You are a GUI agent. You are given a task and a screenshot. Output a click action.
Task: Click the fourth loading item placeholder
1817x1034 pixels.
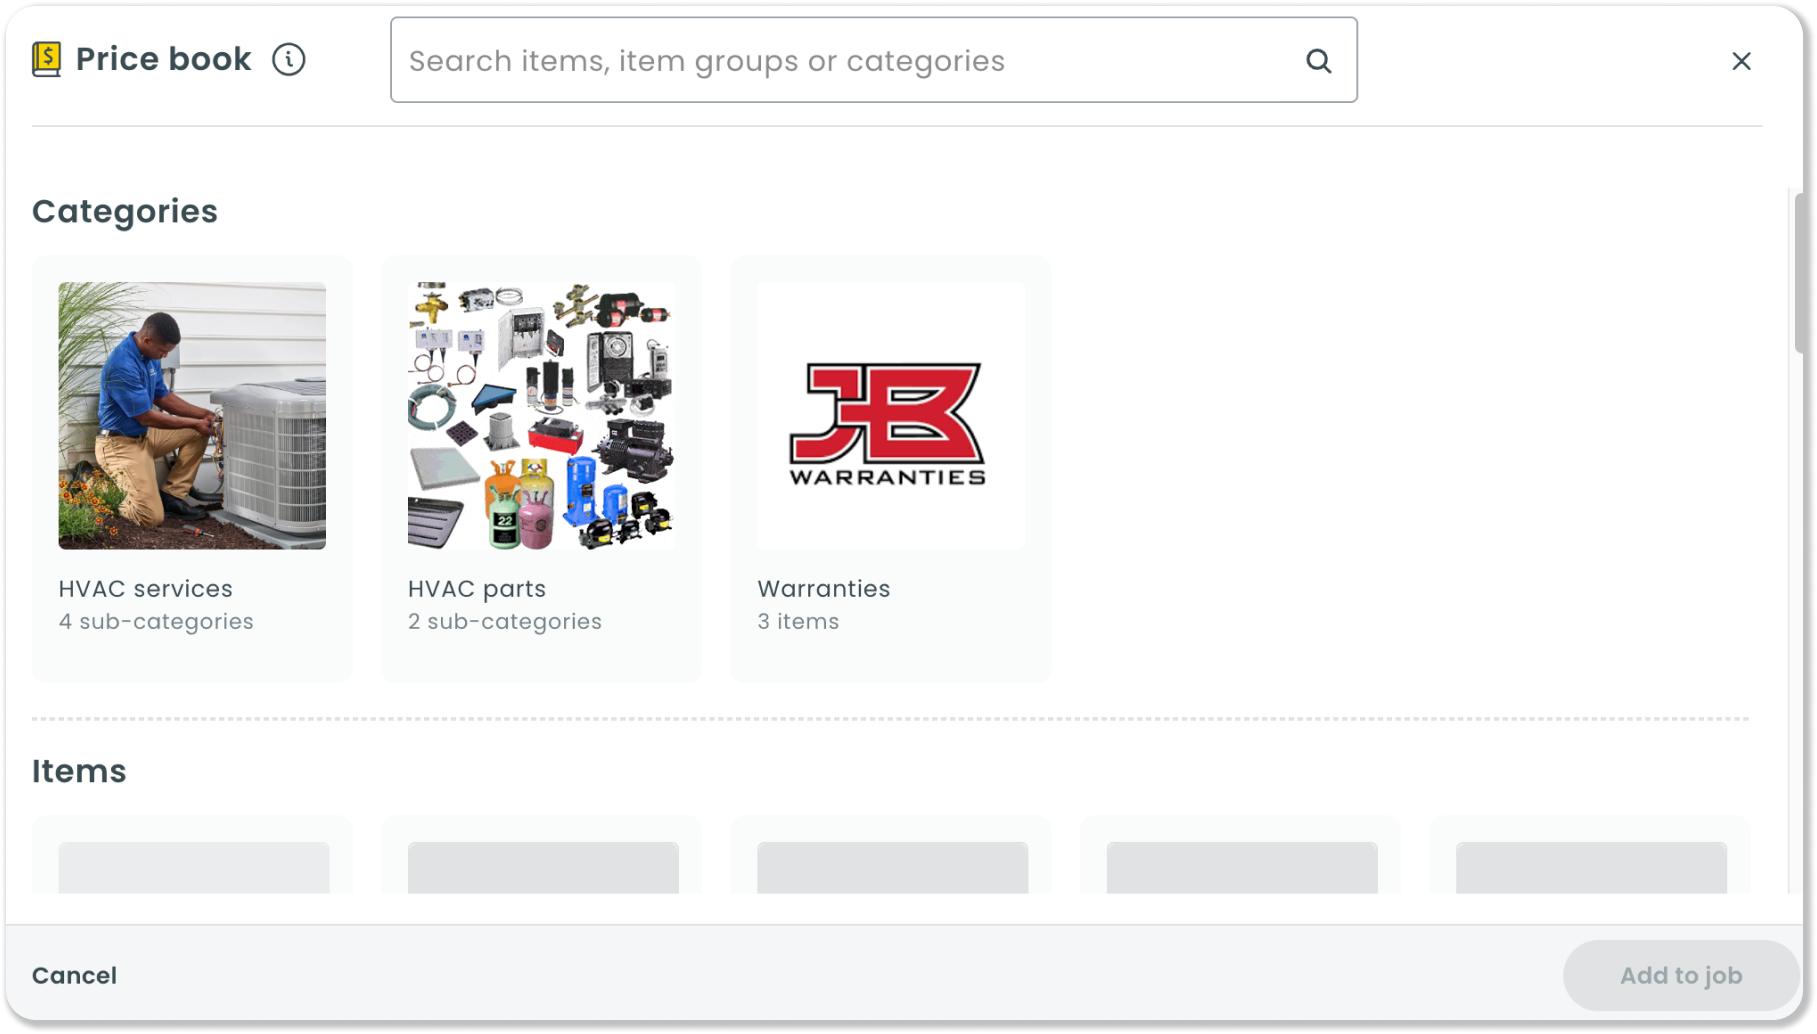click(x=1241, y=866)
